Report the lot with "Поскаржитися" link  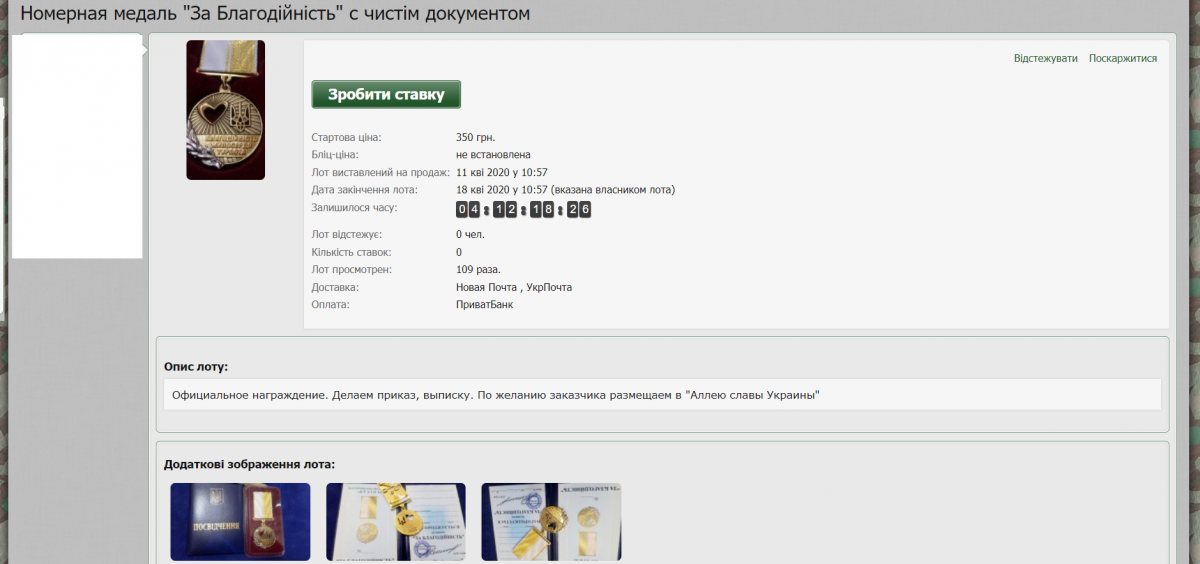pos(1122,58)
